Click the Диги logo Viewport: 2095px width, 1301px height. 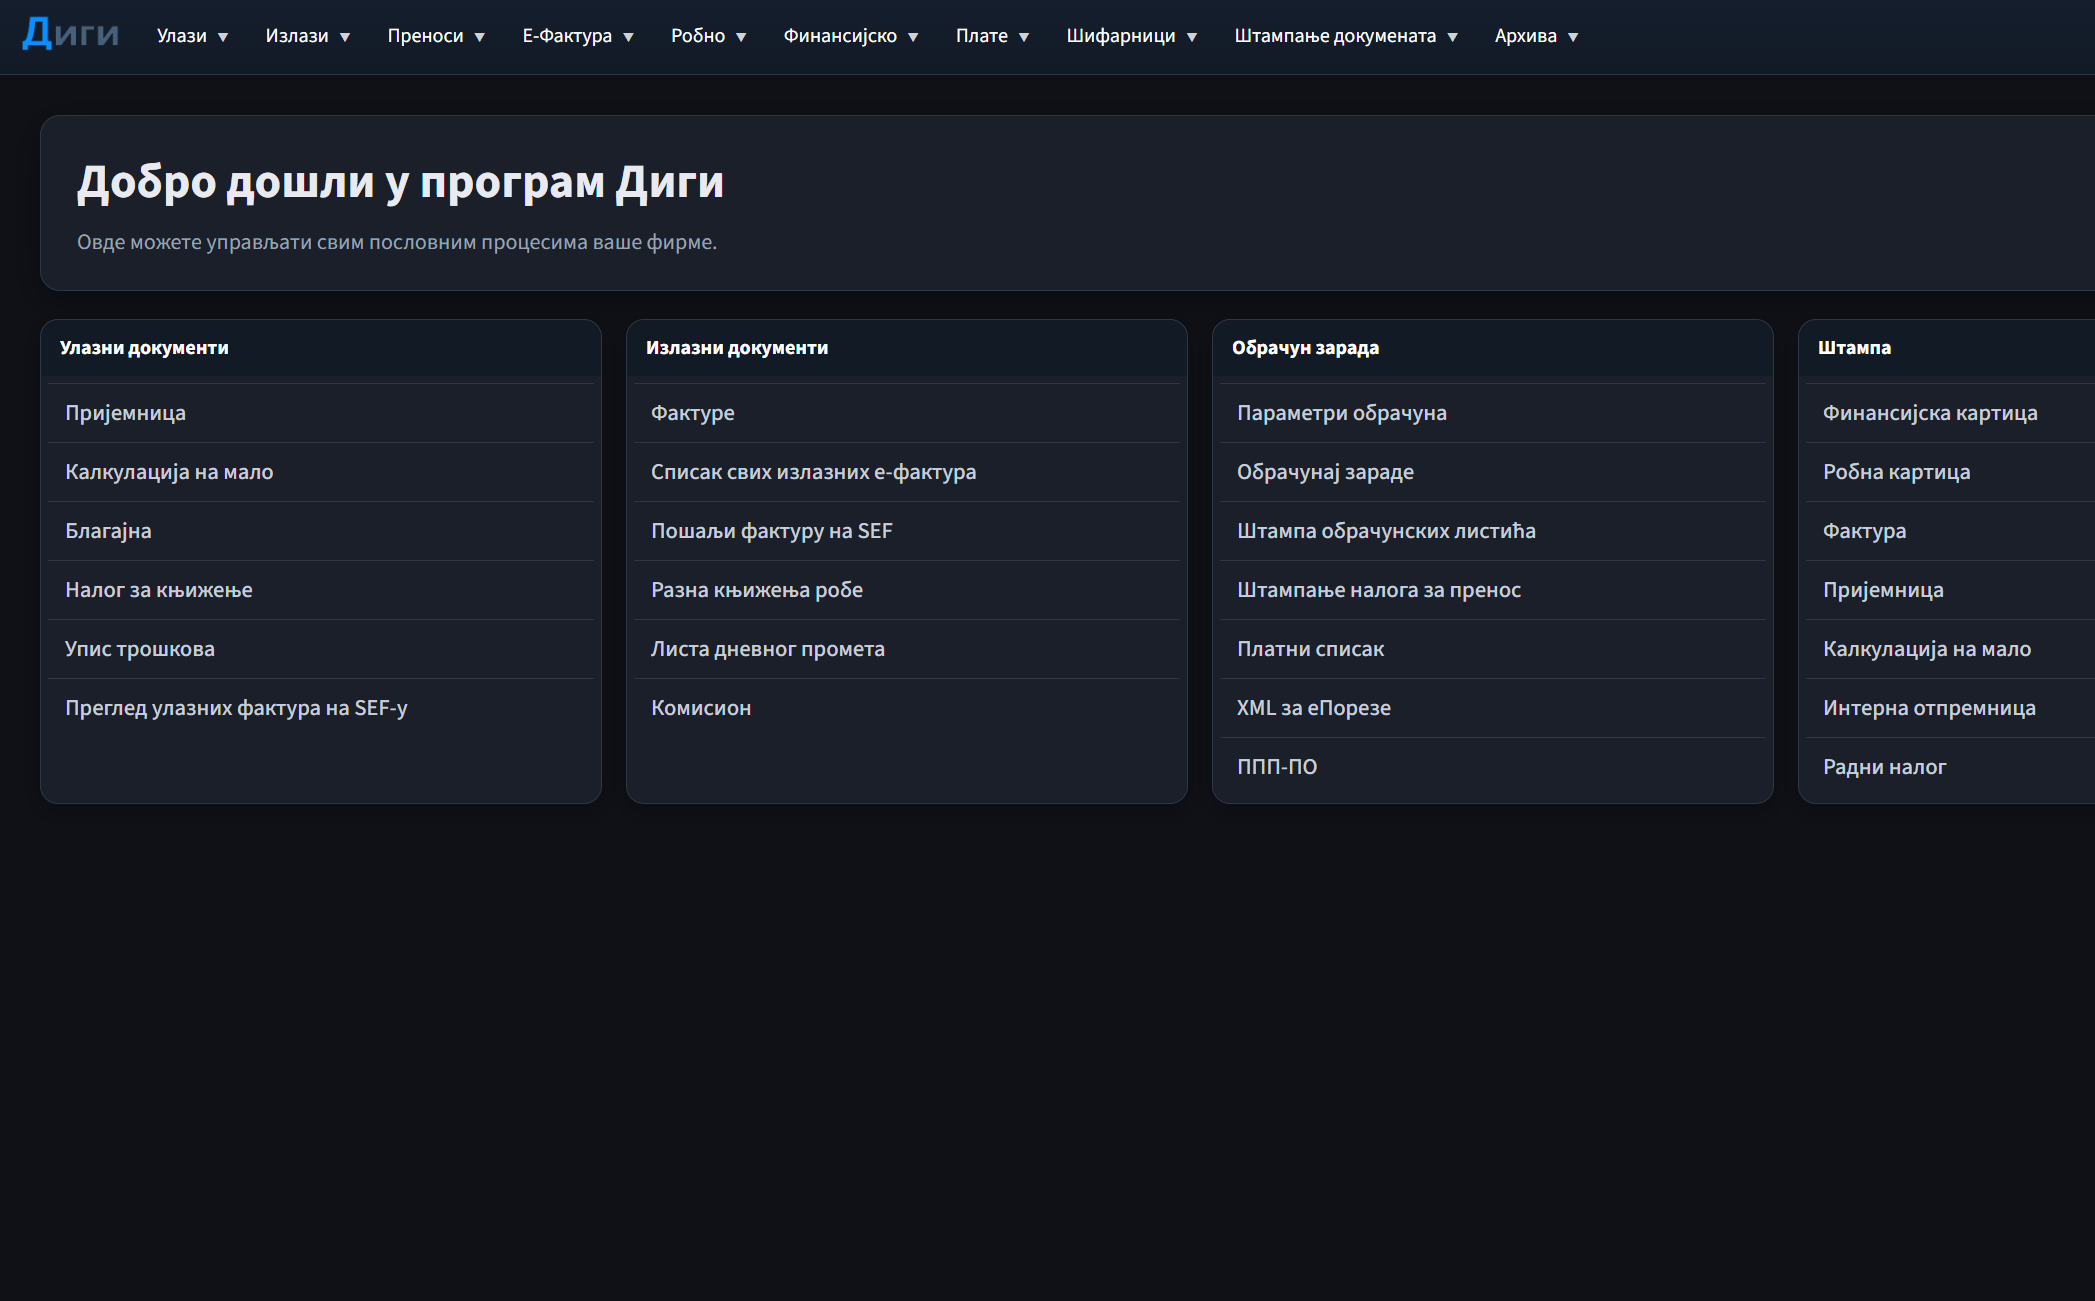click(70, 34)
